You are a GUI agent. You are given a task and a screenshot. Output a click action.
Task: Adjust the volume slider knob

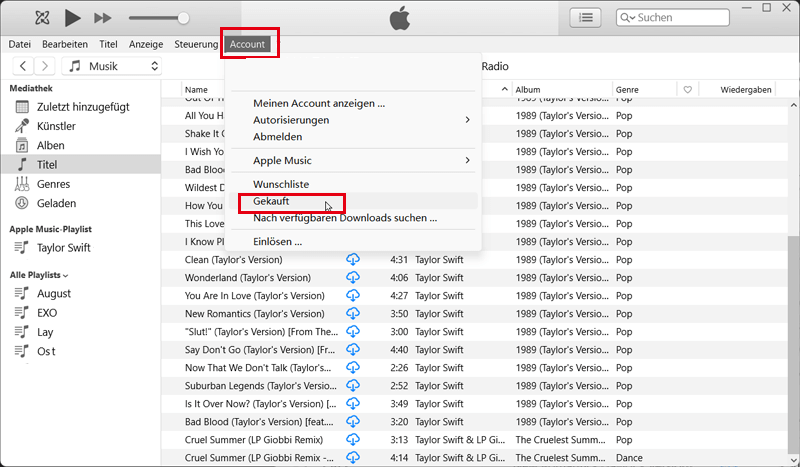point(183,18)
